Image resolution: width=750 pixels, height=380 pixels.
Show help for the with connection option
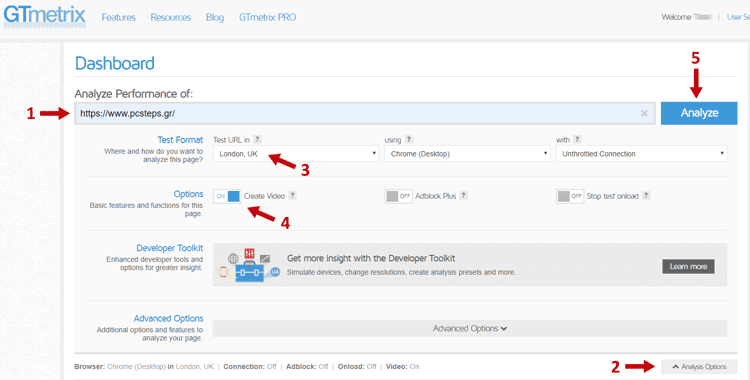click(577, 139)
